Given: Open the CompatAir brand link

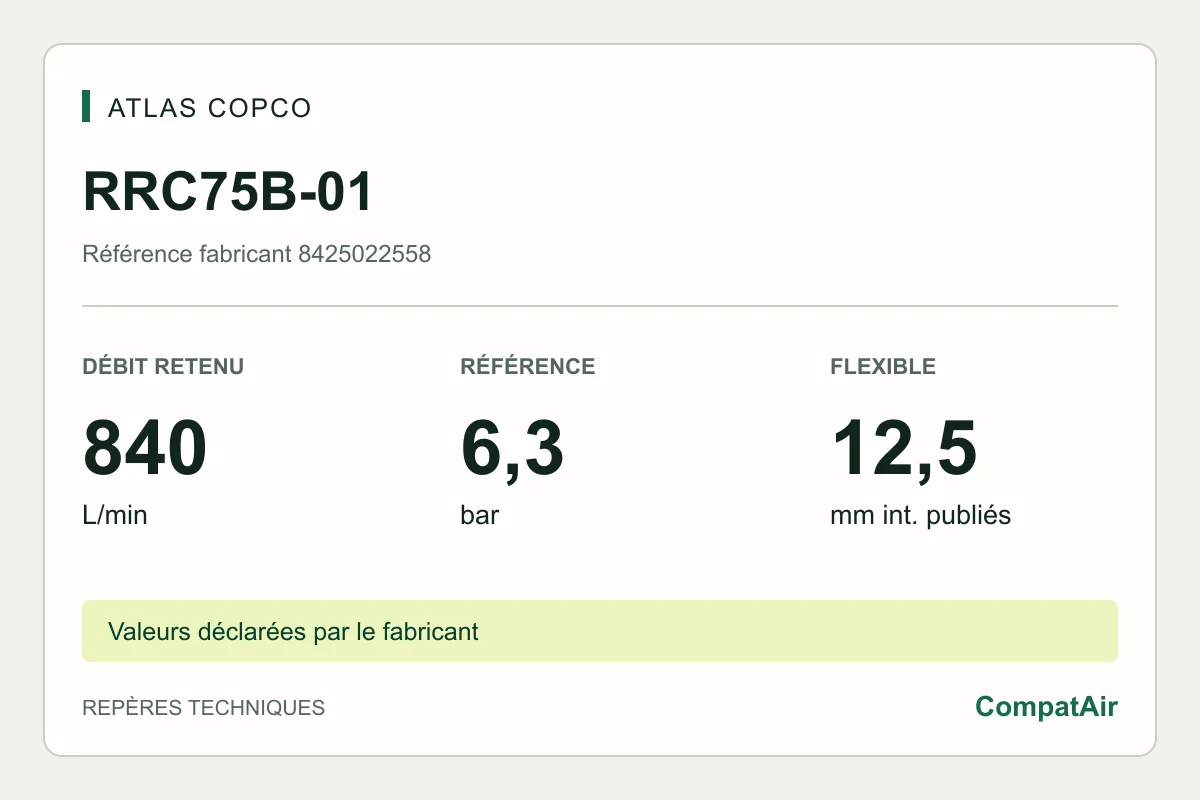Looking at the screenshot, I should [1046, 707].
